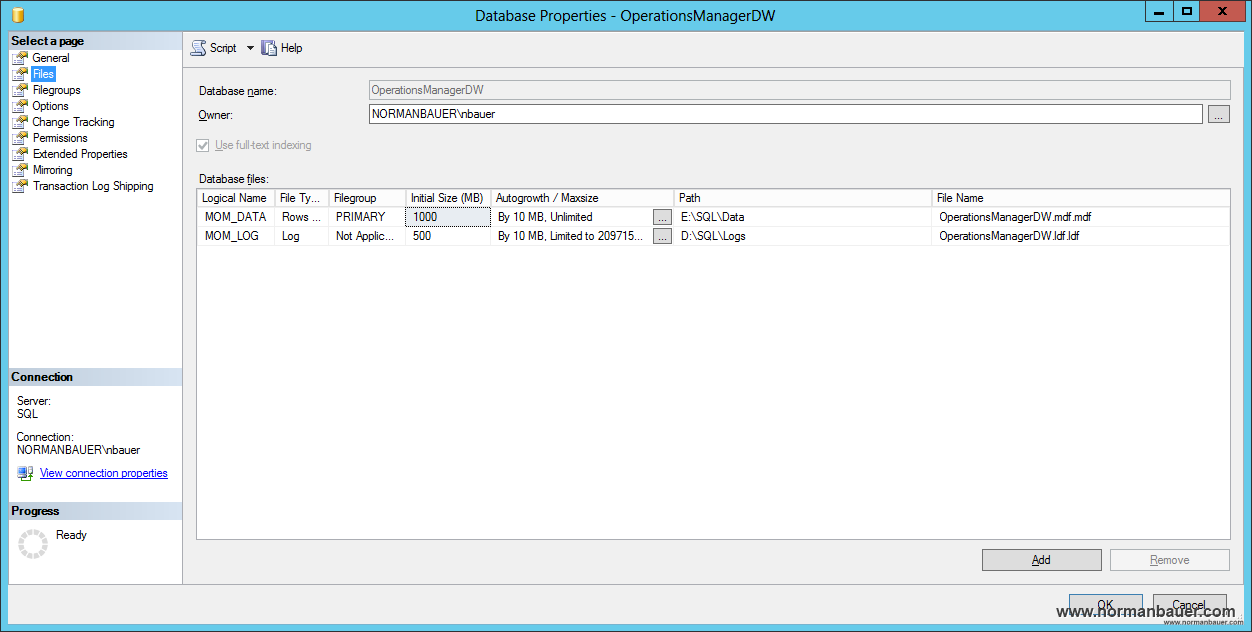
Task: Click the Script toolbar icon
Action: point(198,48)
